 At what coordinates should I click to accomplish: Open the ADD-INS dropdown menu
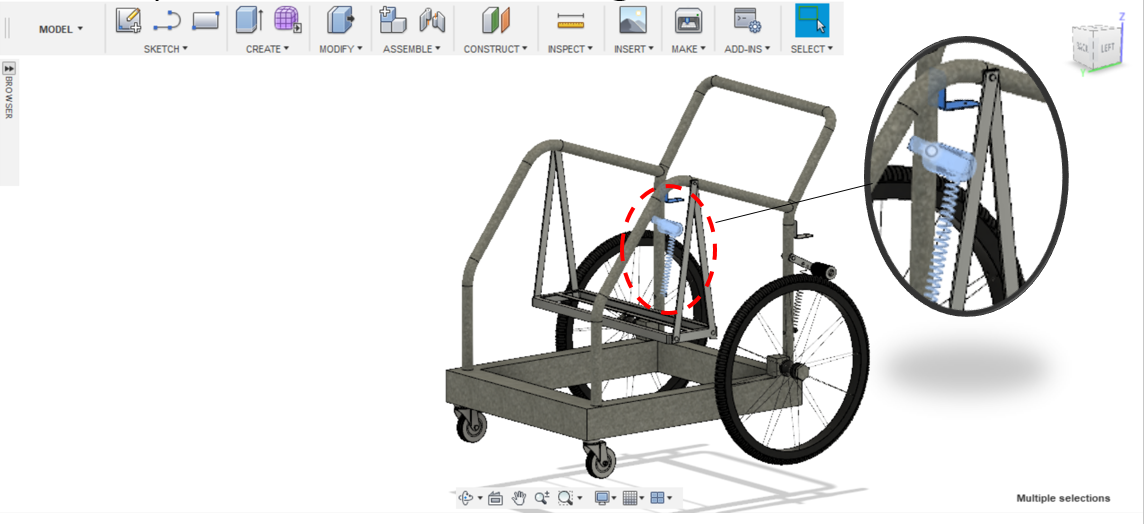(x=747, y=49)
